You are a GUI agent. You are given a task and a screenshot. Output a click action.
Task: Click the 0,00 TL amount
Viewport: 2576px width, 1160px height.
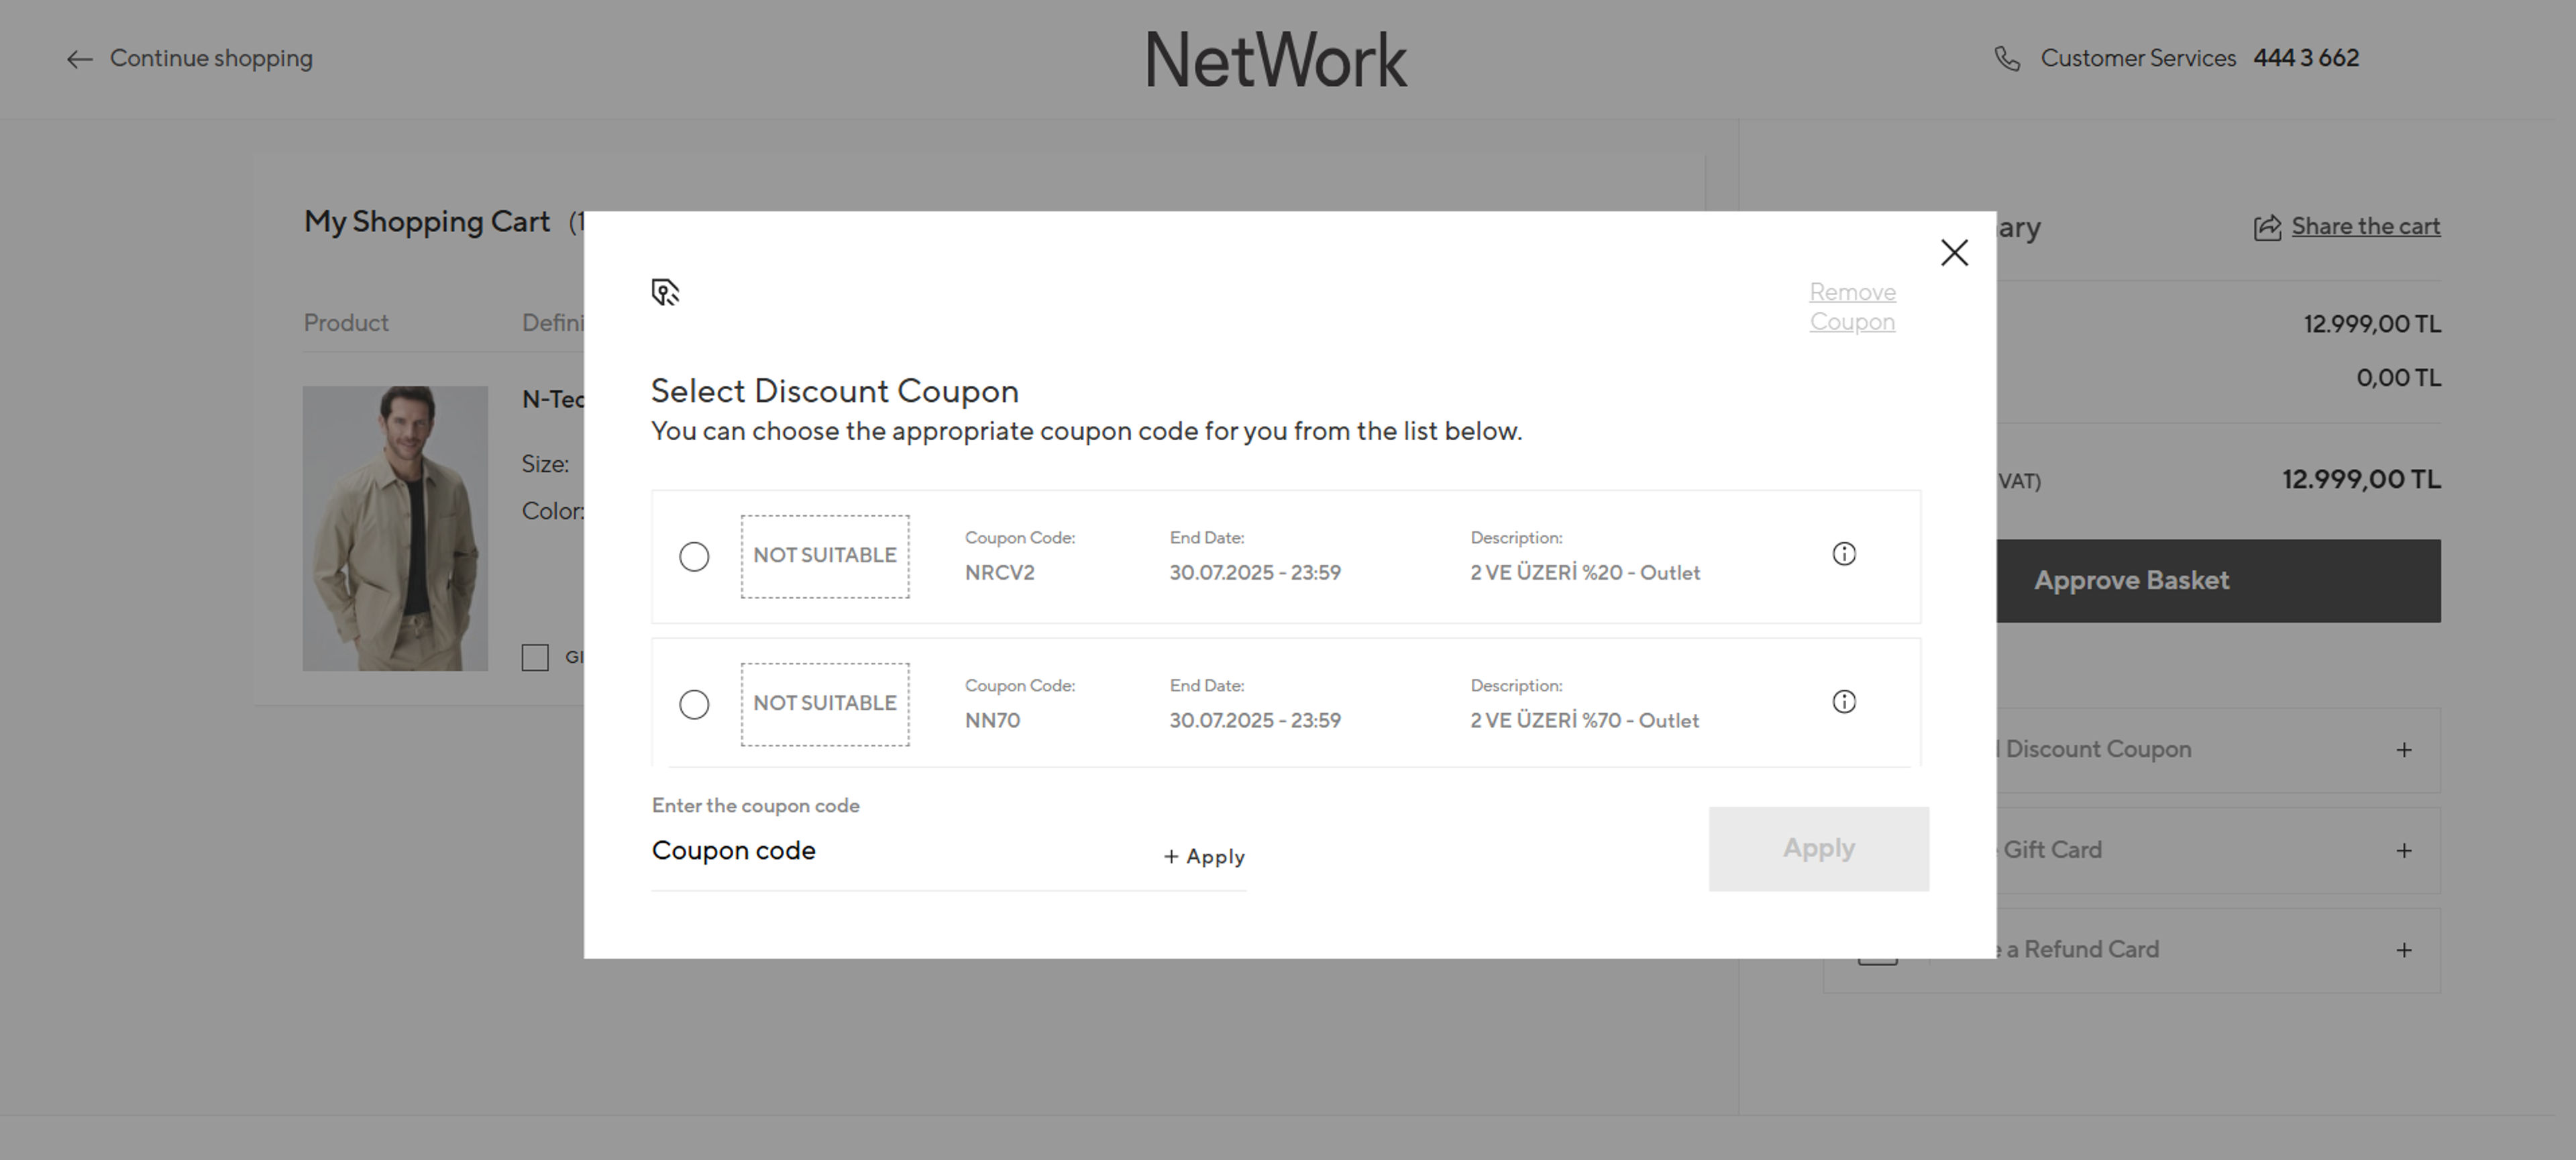(x=2398, y=378)
